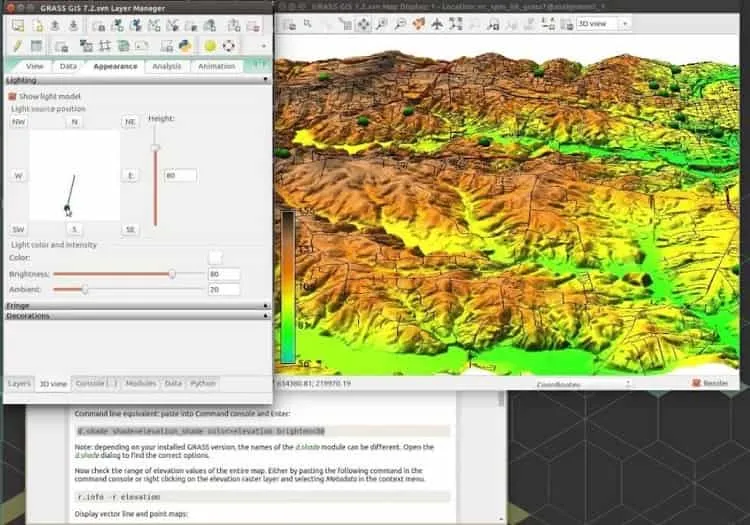Click the light Height vertical slider
This screenshot has height=525, width=750.
point(155,177)
